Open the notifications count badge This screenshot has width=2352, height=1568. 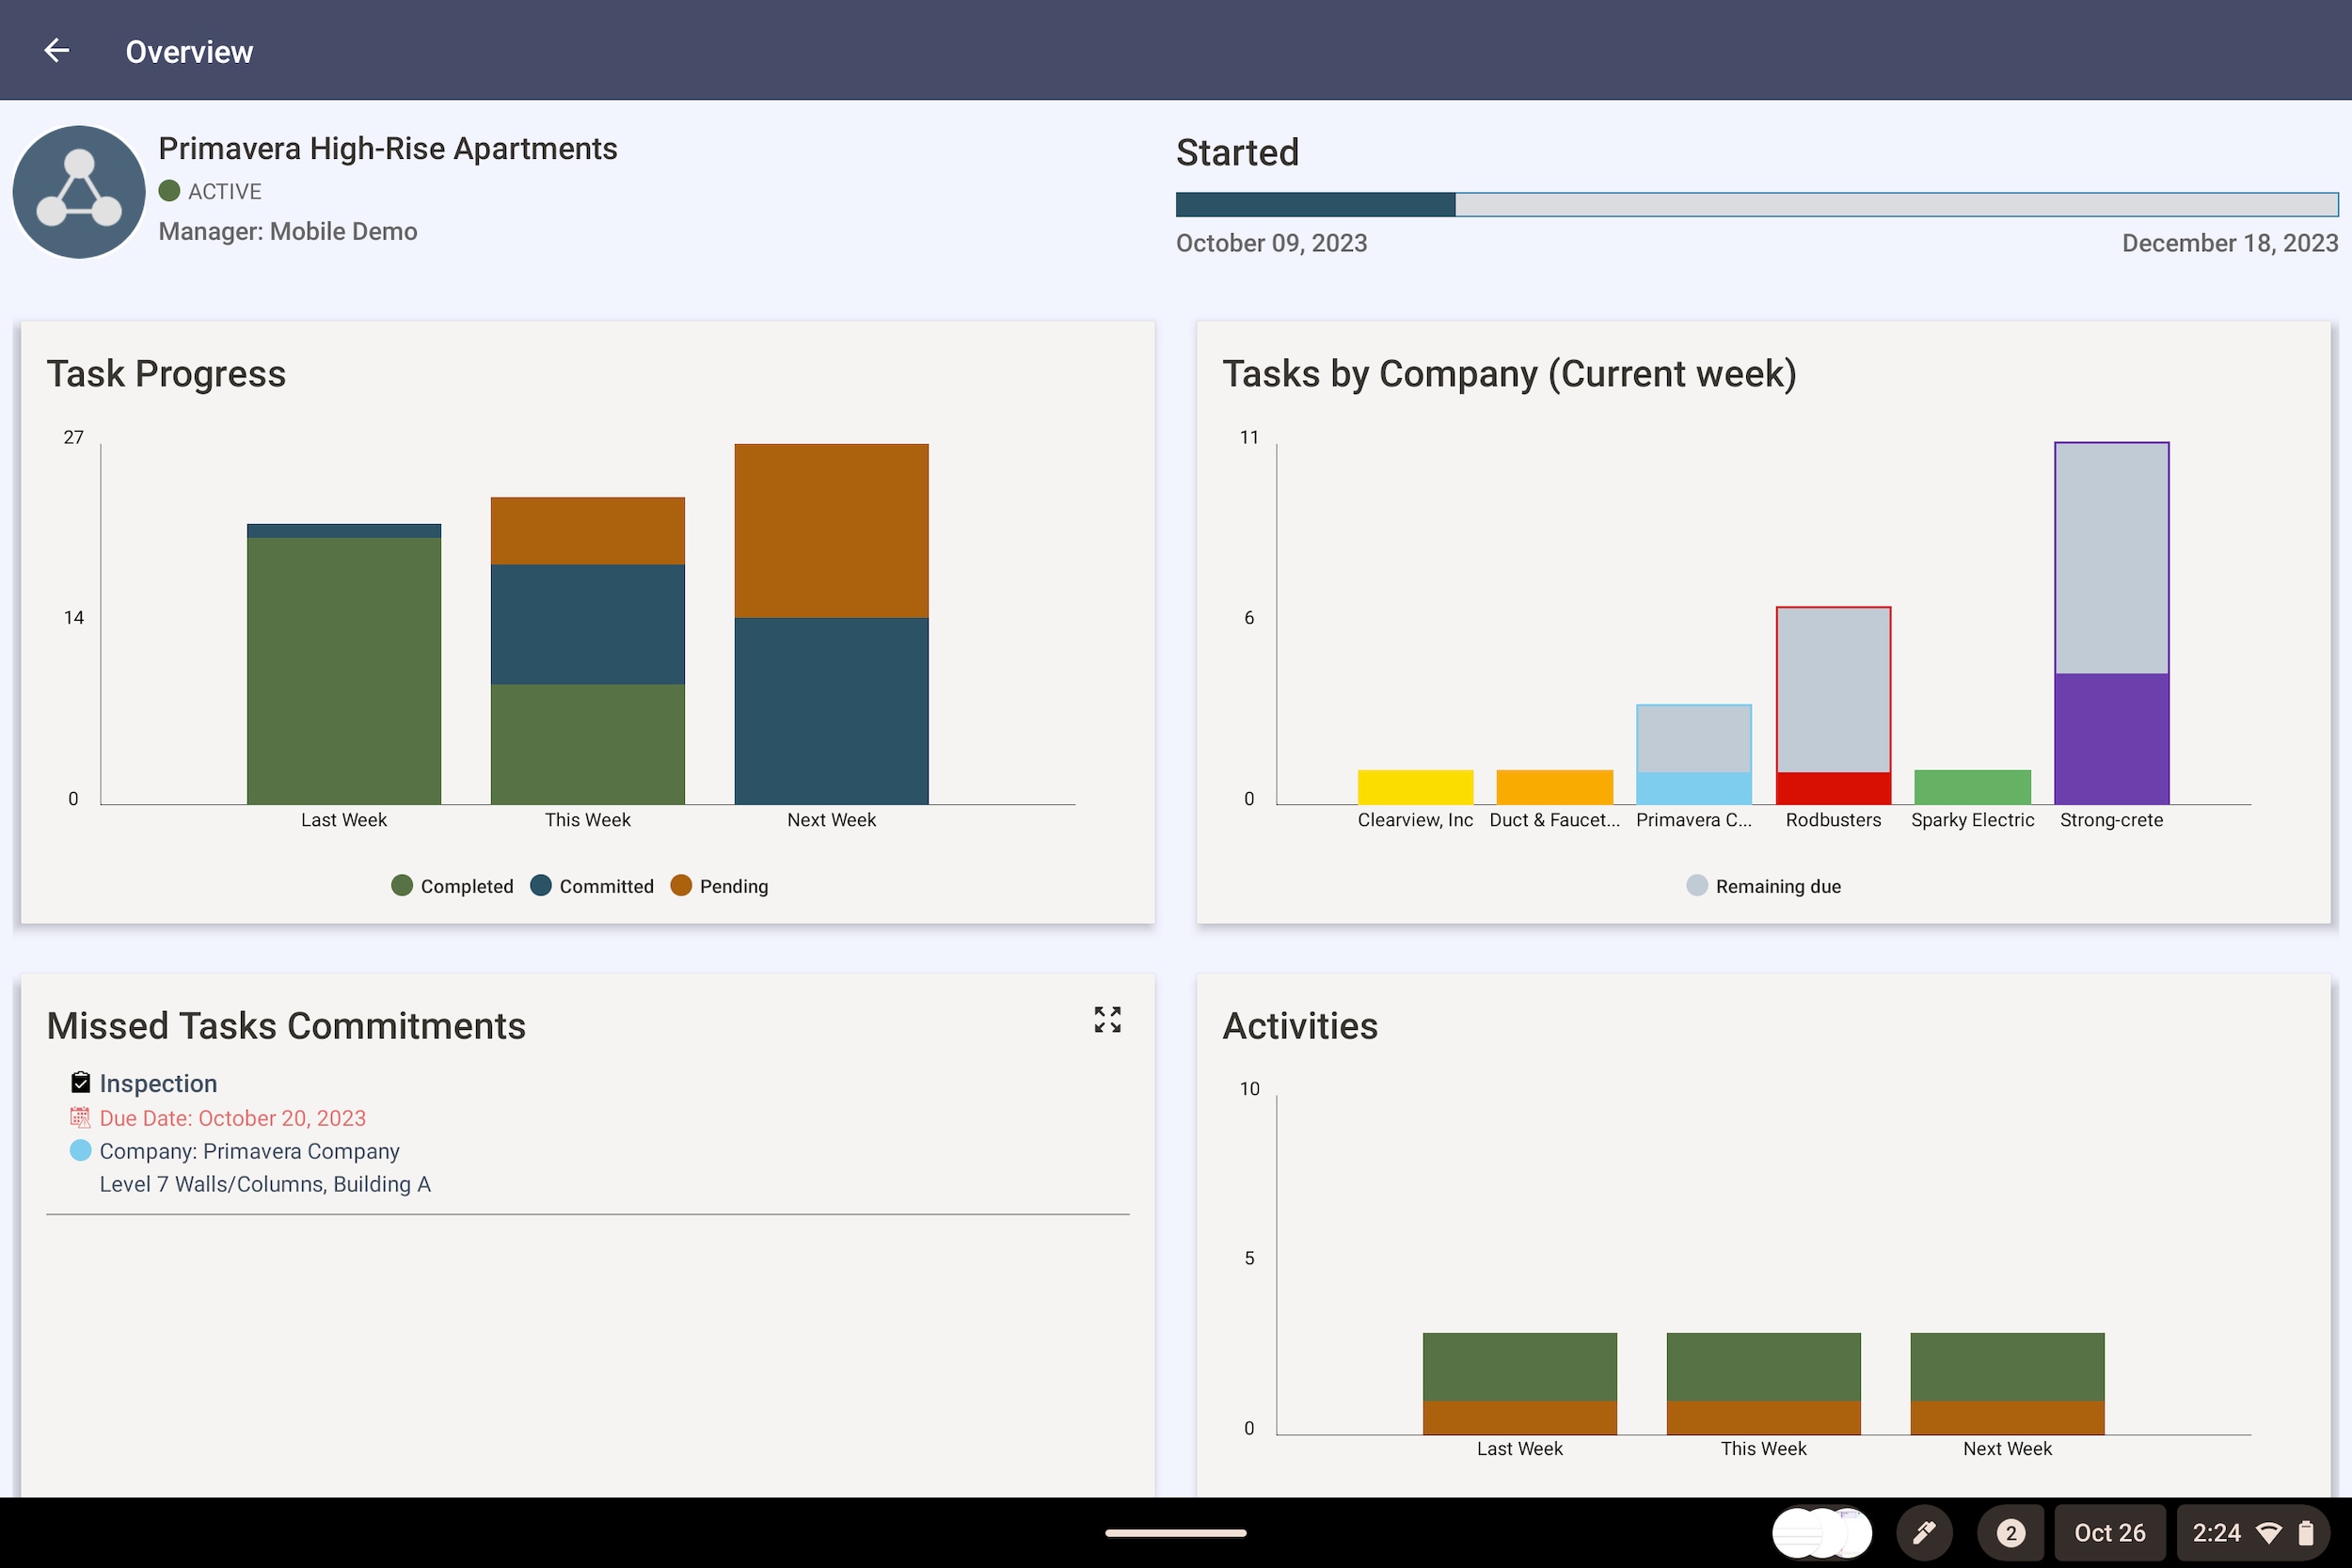(x=2010, y=1532)
